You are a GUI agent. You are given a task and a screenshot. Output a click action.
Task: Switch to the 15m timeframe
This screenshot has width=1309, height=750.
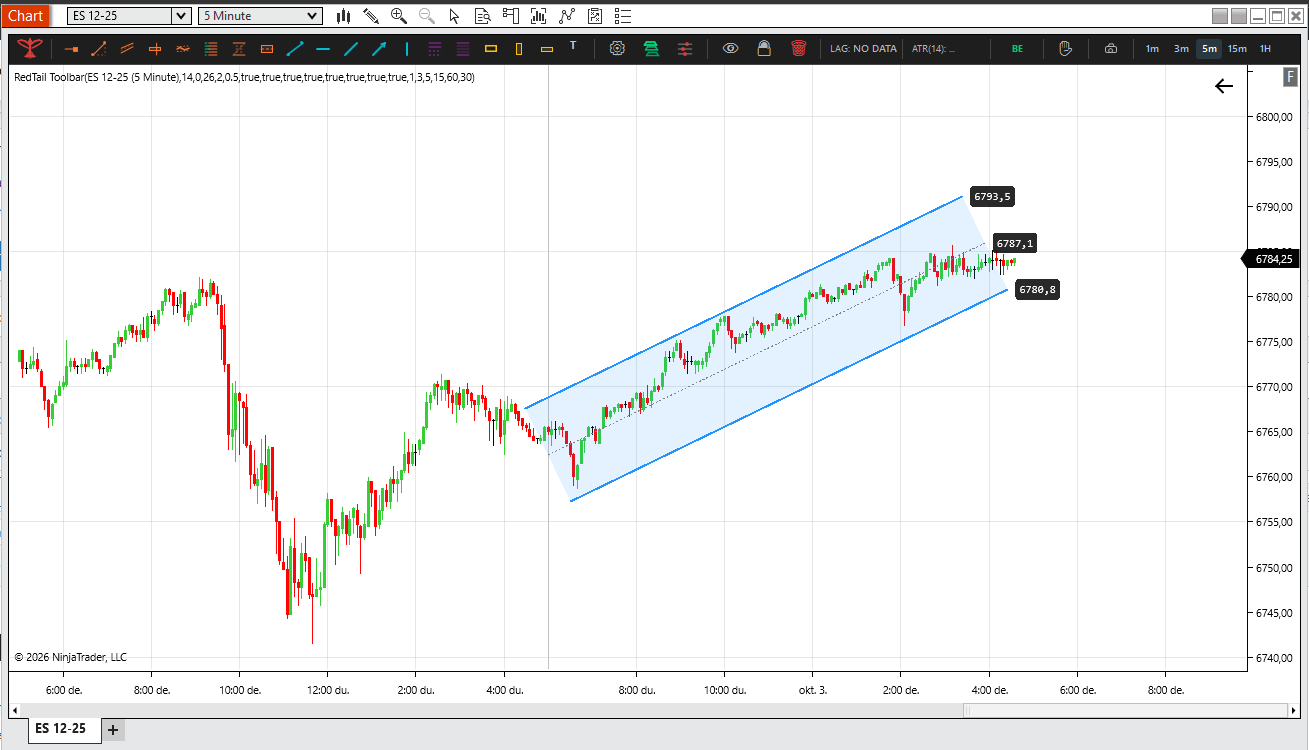[x=1237, y=49]
